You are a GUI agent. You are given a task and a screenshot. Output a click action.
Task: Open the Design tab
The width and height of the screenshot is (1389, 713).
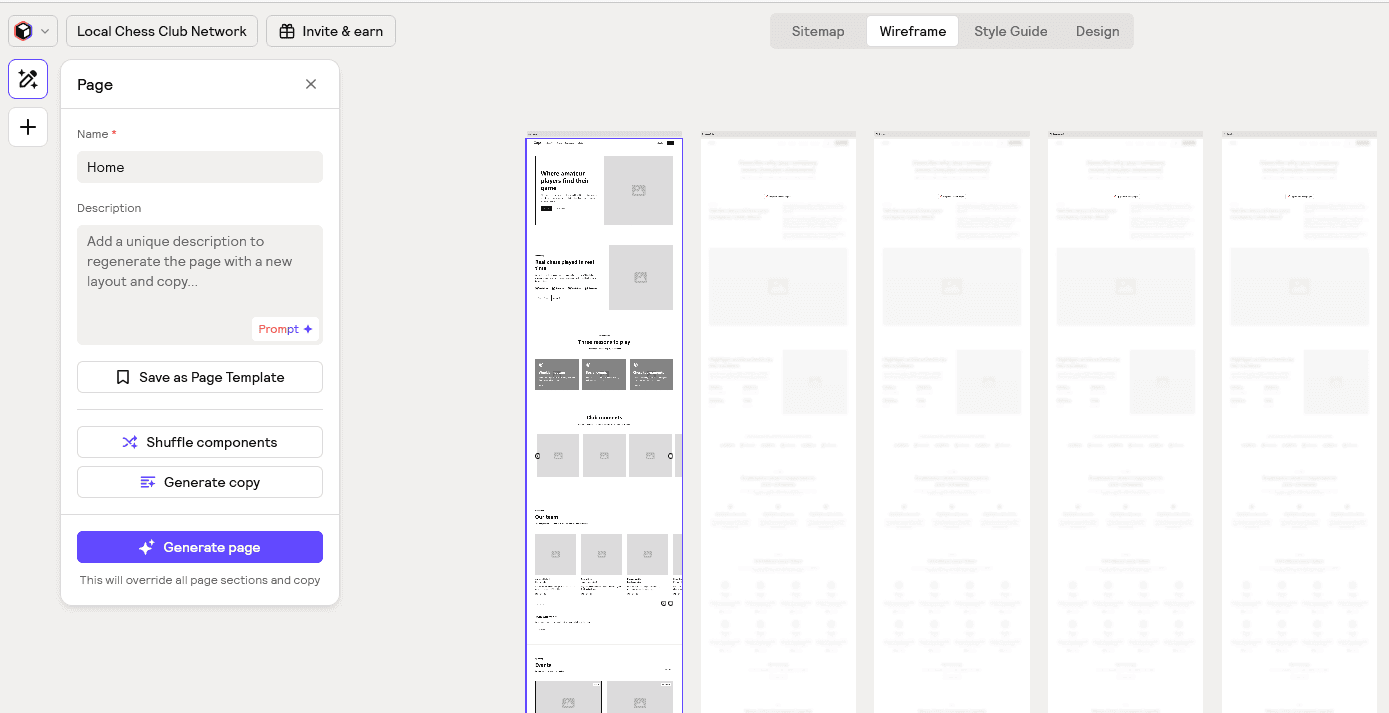(x=1097, y=31)
